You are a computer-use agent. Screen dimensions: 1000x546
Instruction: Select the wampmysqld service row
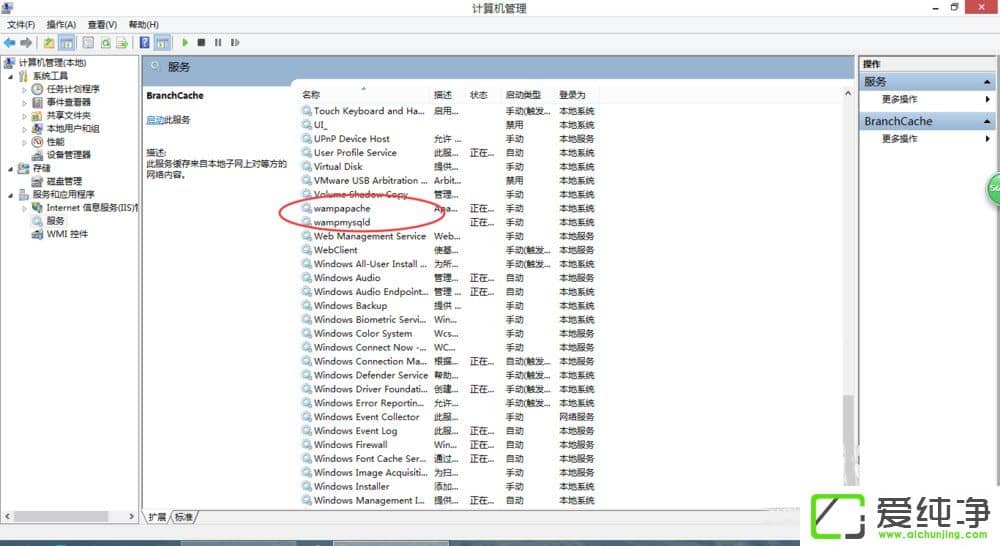point(448,222)
